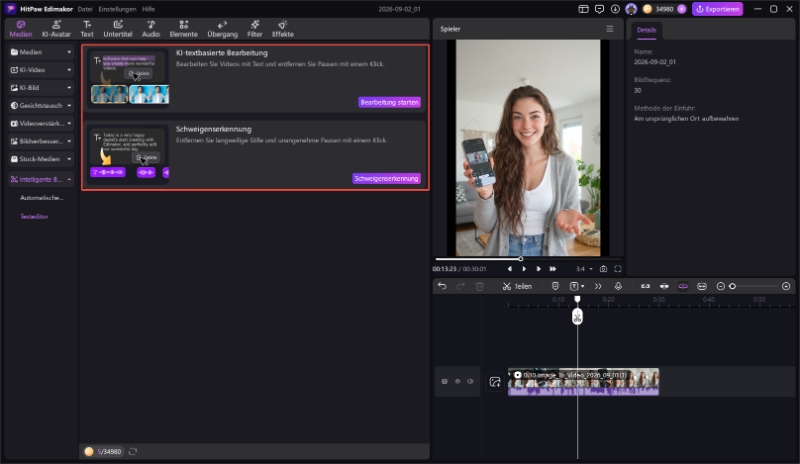Collapse the Intelligente B... sidebar section
This screenshot has width=800, height=464.
coord(69,180)
